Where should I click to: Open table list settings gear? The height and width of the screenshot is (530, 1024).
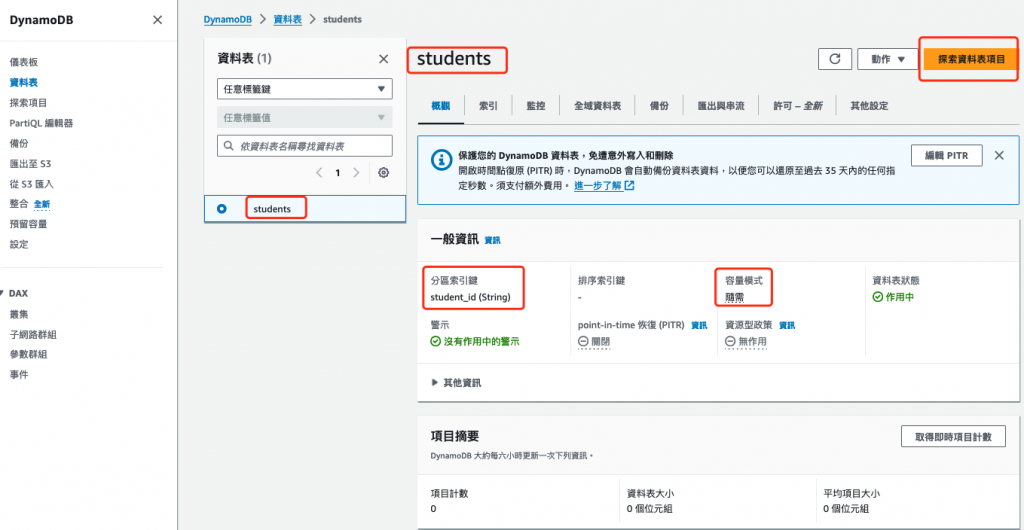[383, 173]
